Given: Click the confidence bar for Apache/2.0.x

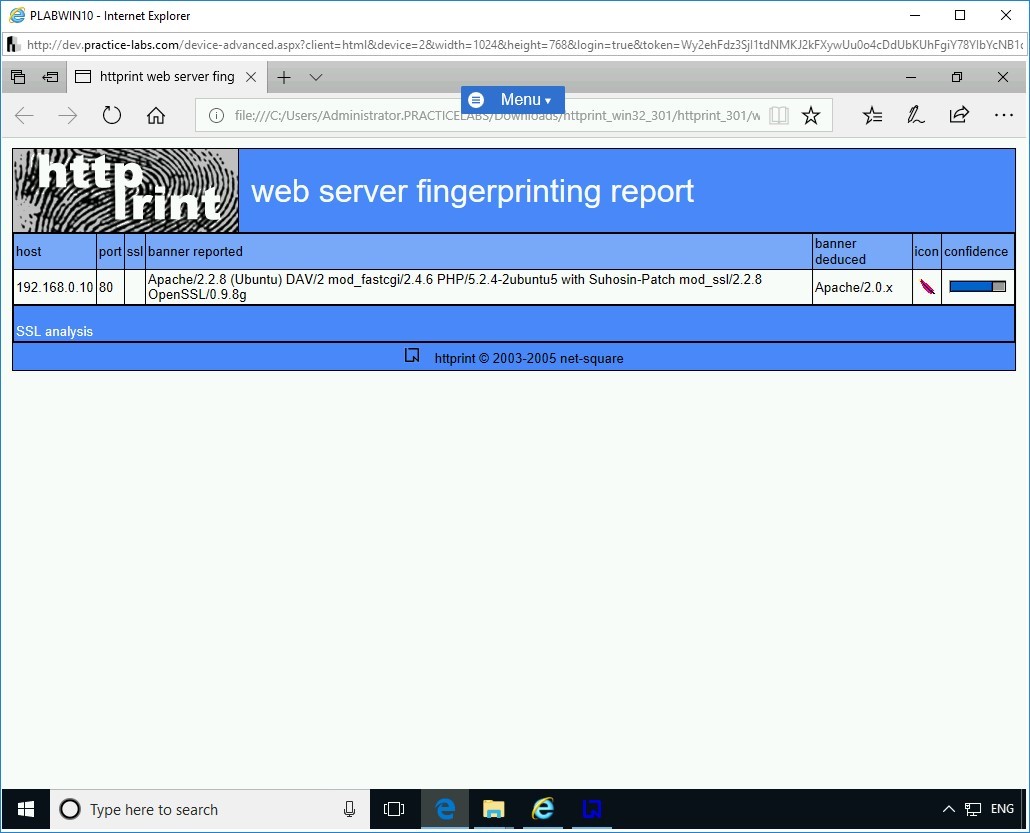Looking at the screenshot, I should [978, 285].
